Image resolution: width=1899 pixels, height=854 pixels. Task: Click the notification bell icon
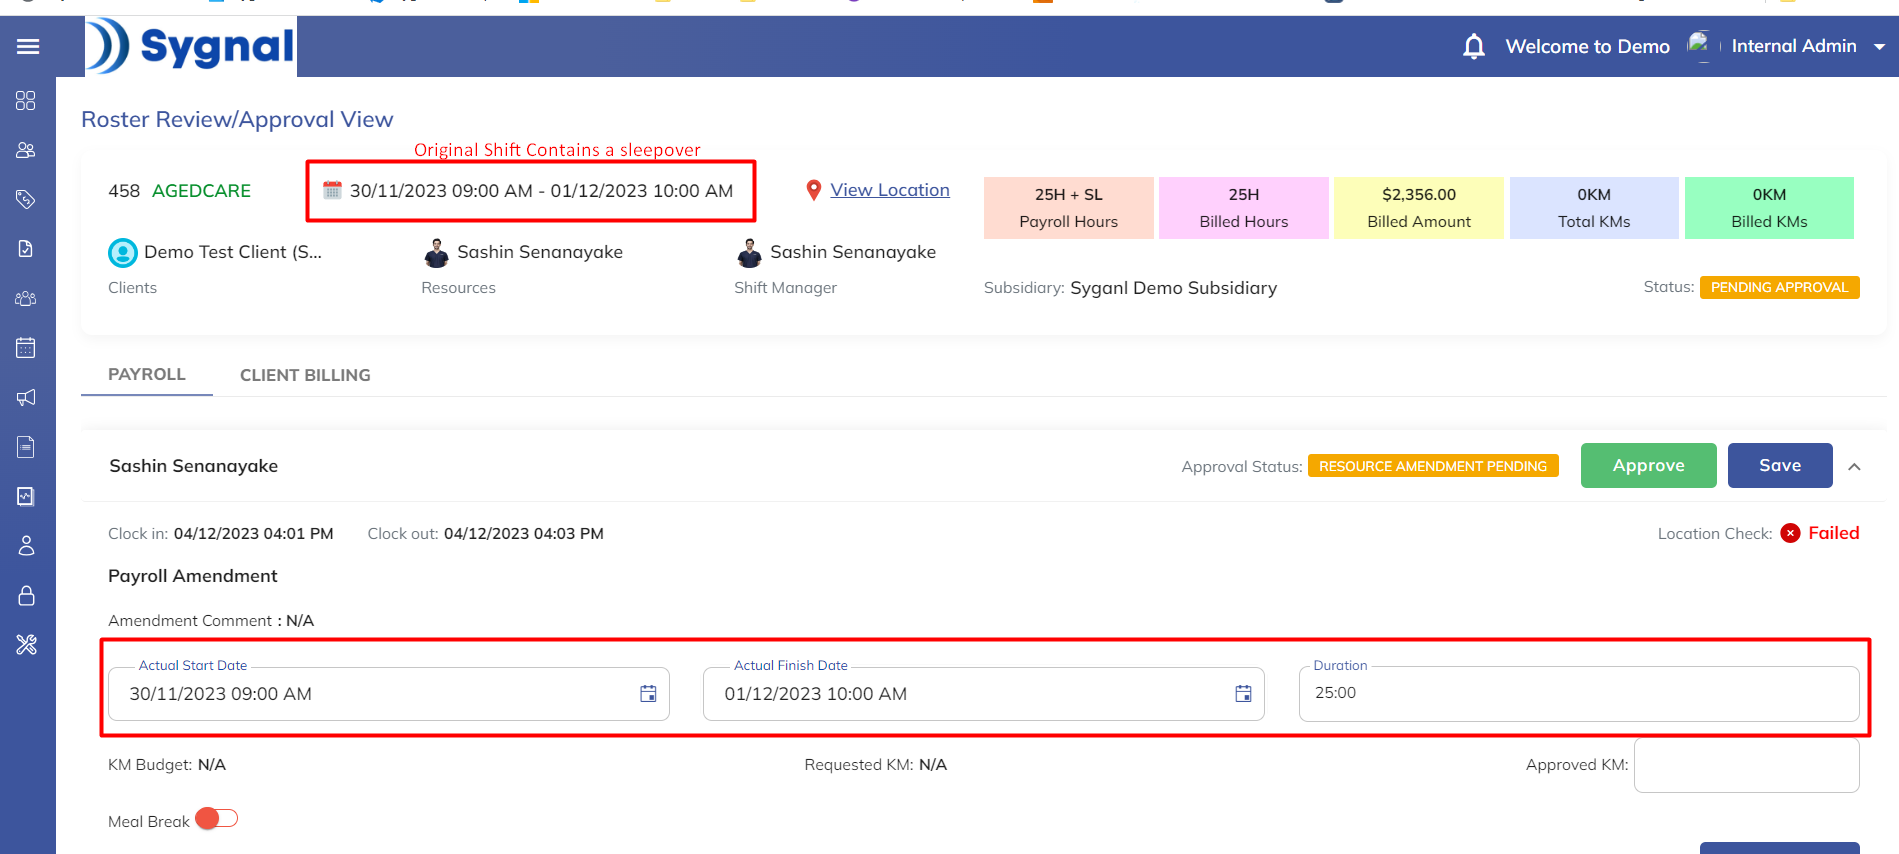click(x=1473, y=46)
